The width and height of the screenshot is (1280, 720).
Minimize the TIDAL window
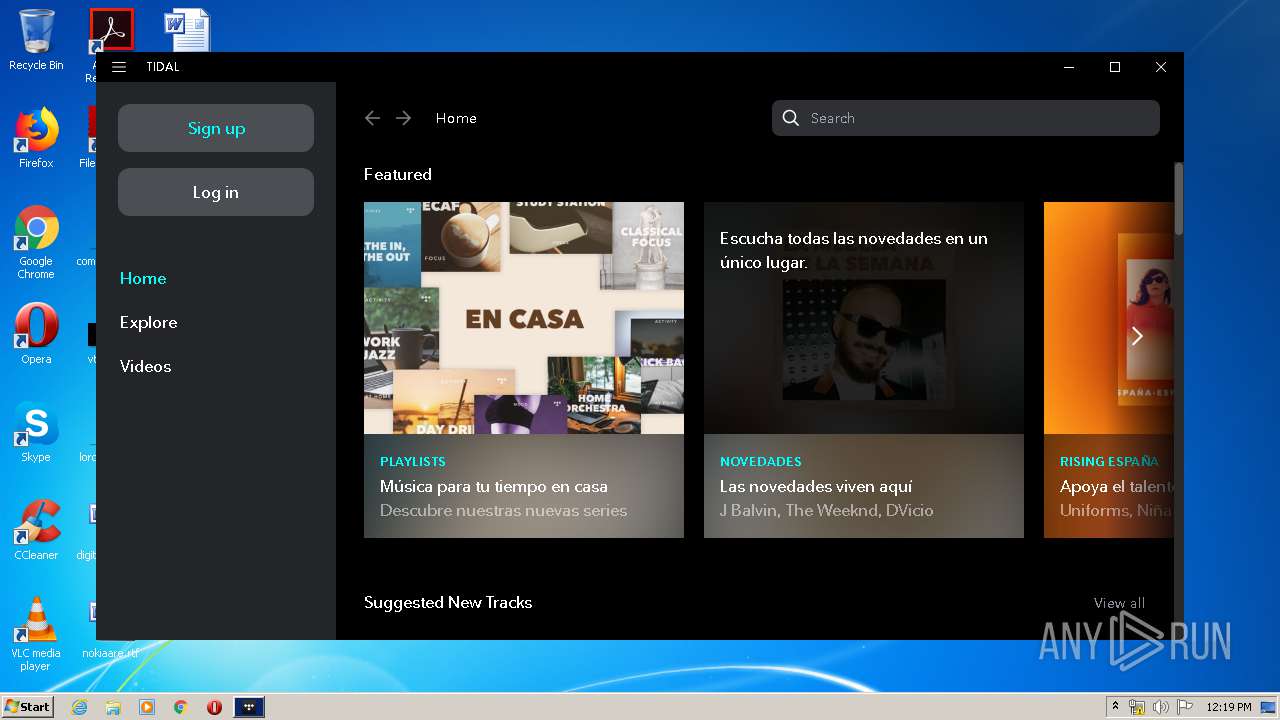[x=1069, y=67]
